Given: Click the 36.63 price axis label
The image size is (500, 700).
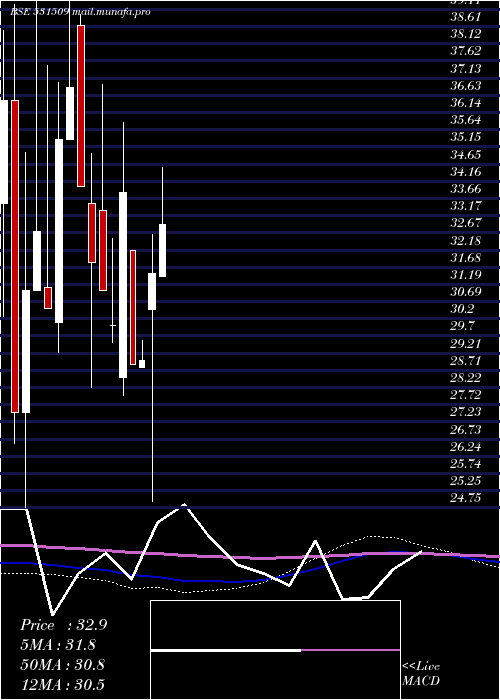Looking at the screenshot, I should click(466, 86).
